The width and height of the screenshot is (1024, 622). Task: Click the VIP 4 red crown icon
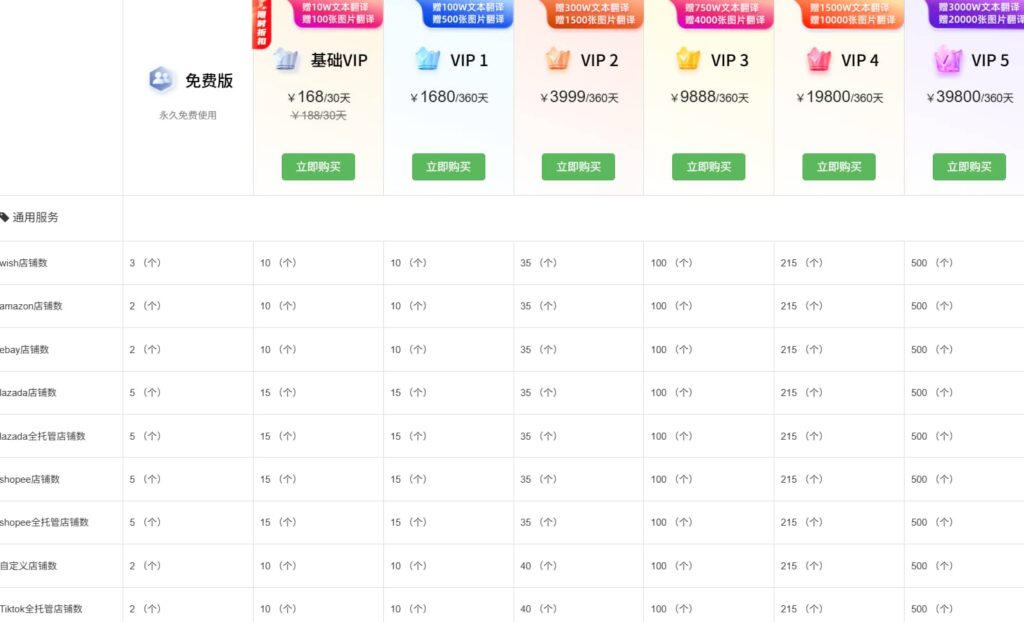[818, 59]
